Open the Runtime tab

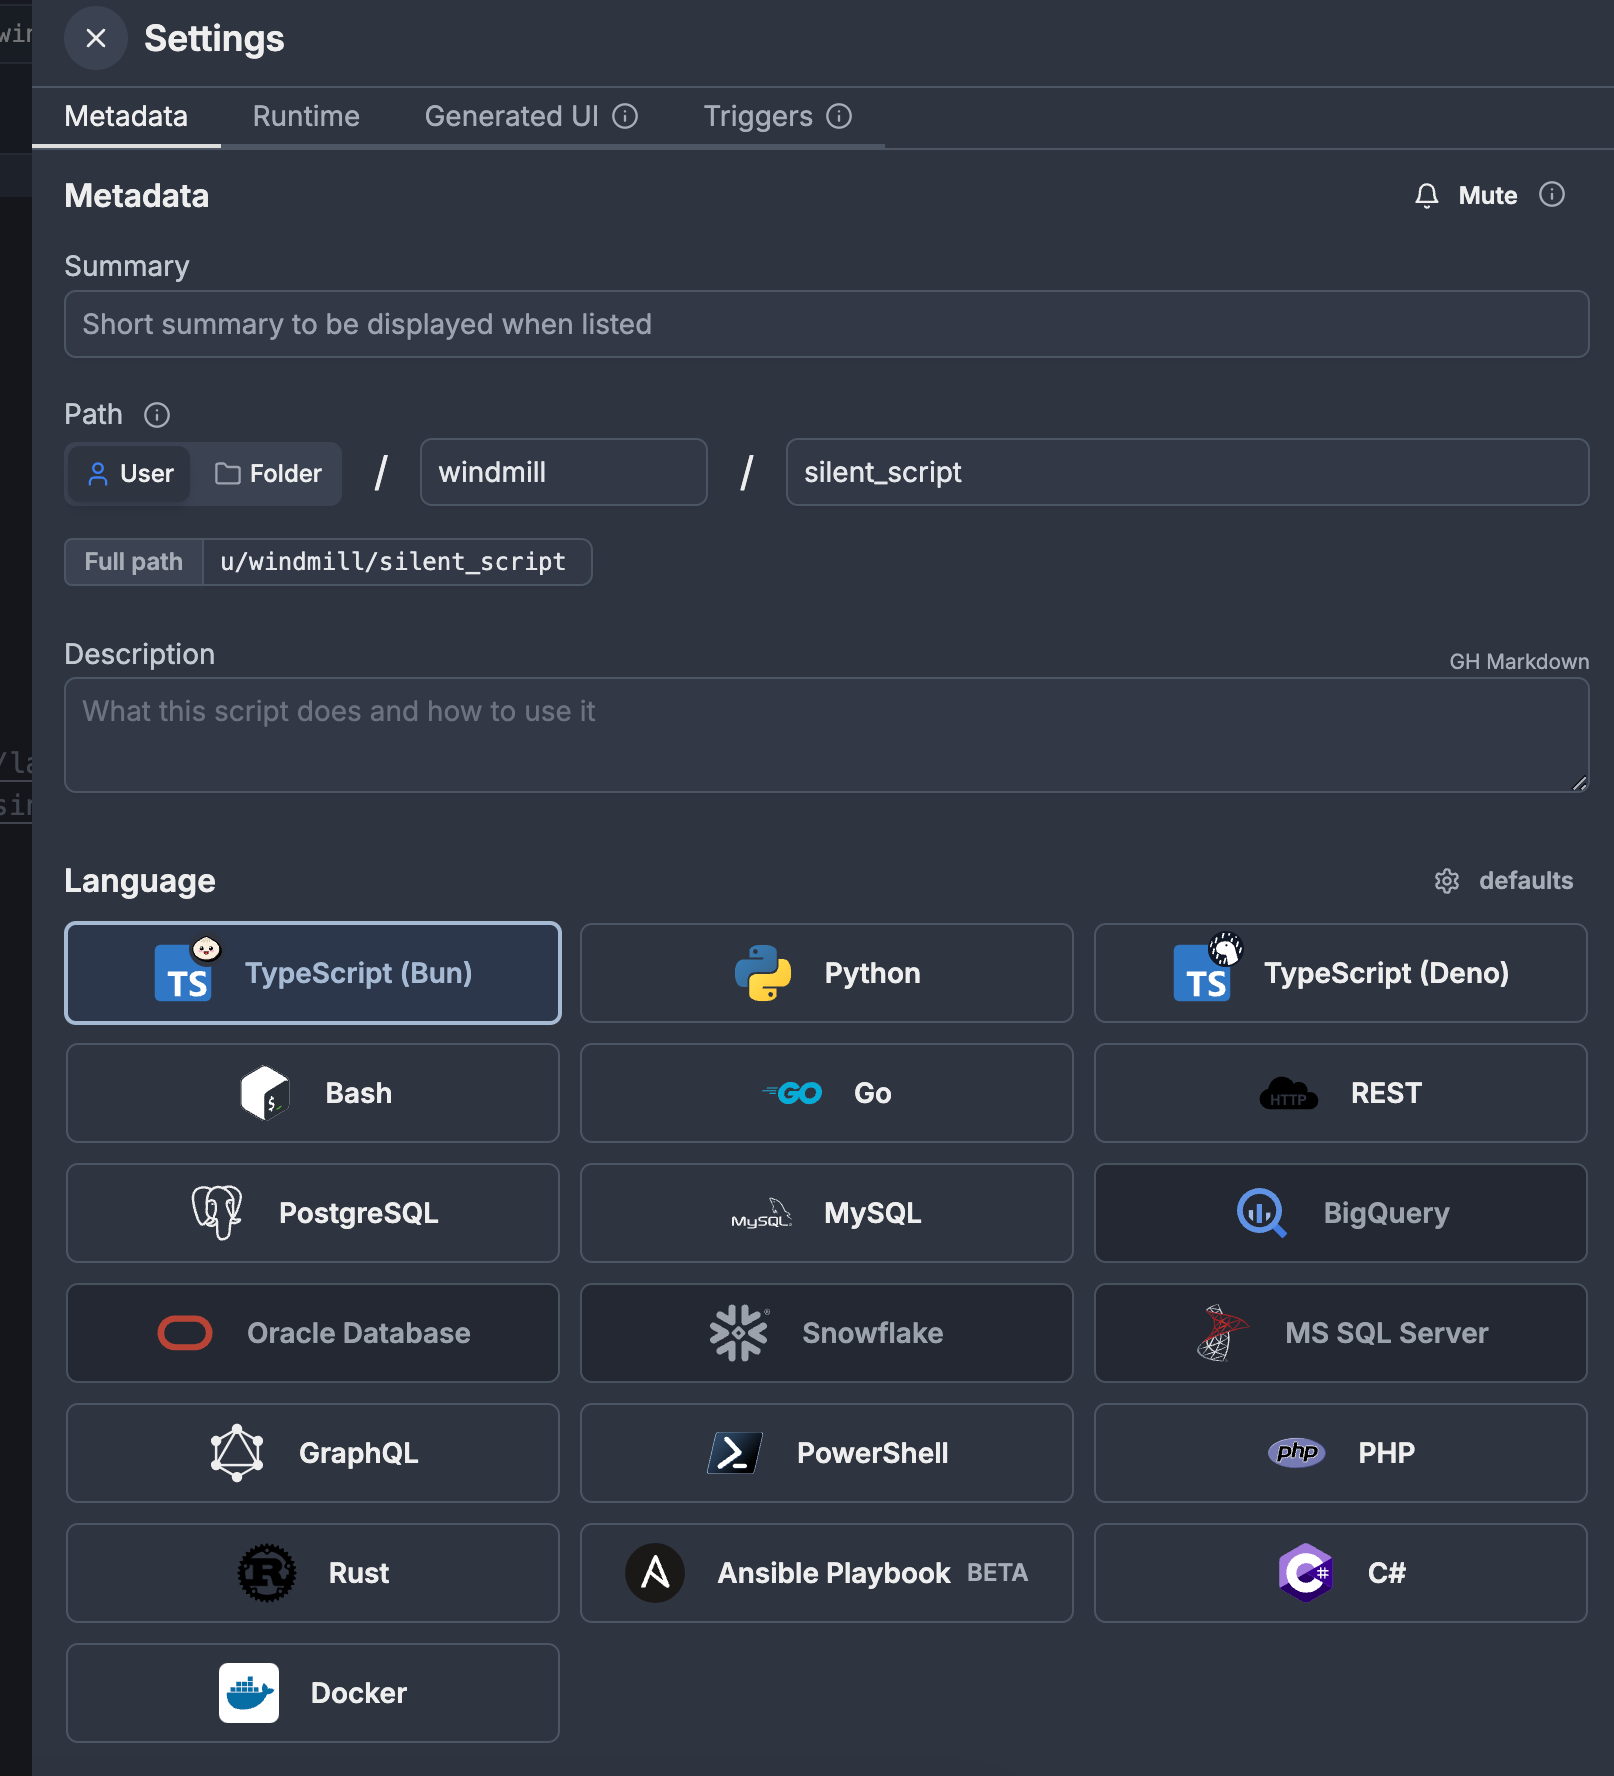pyautogui.click(x=306, y=117)
